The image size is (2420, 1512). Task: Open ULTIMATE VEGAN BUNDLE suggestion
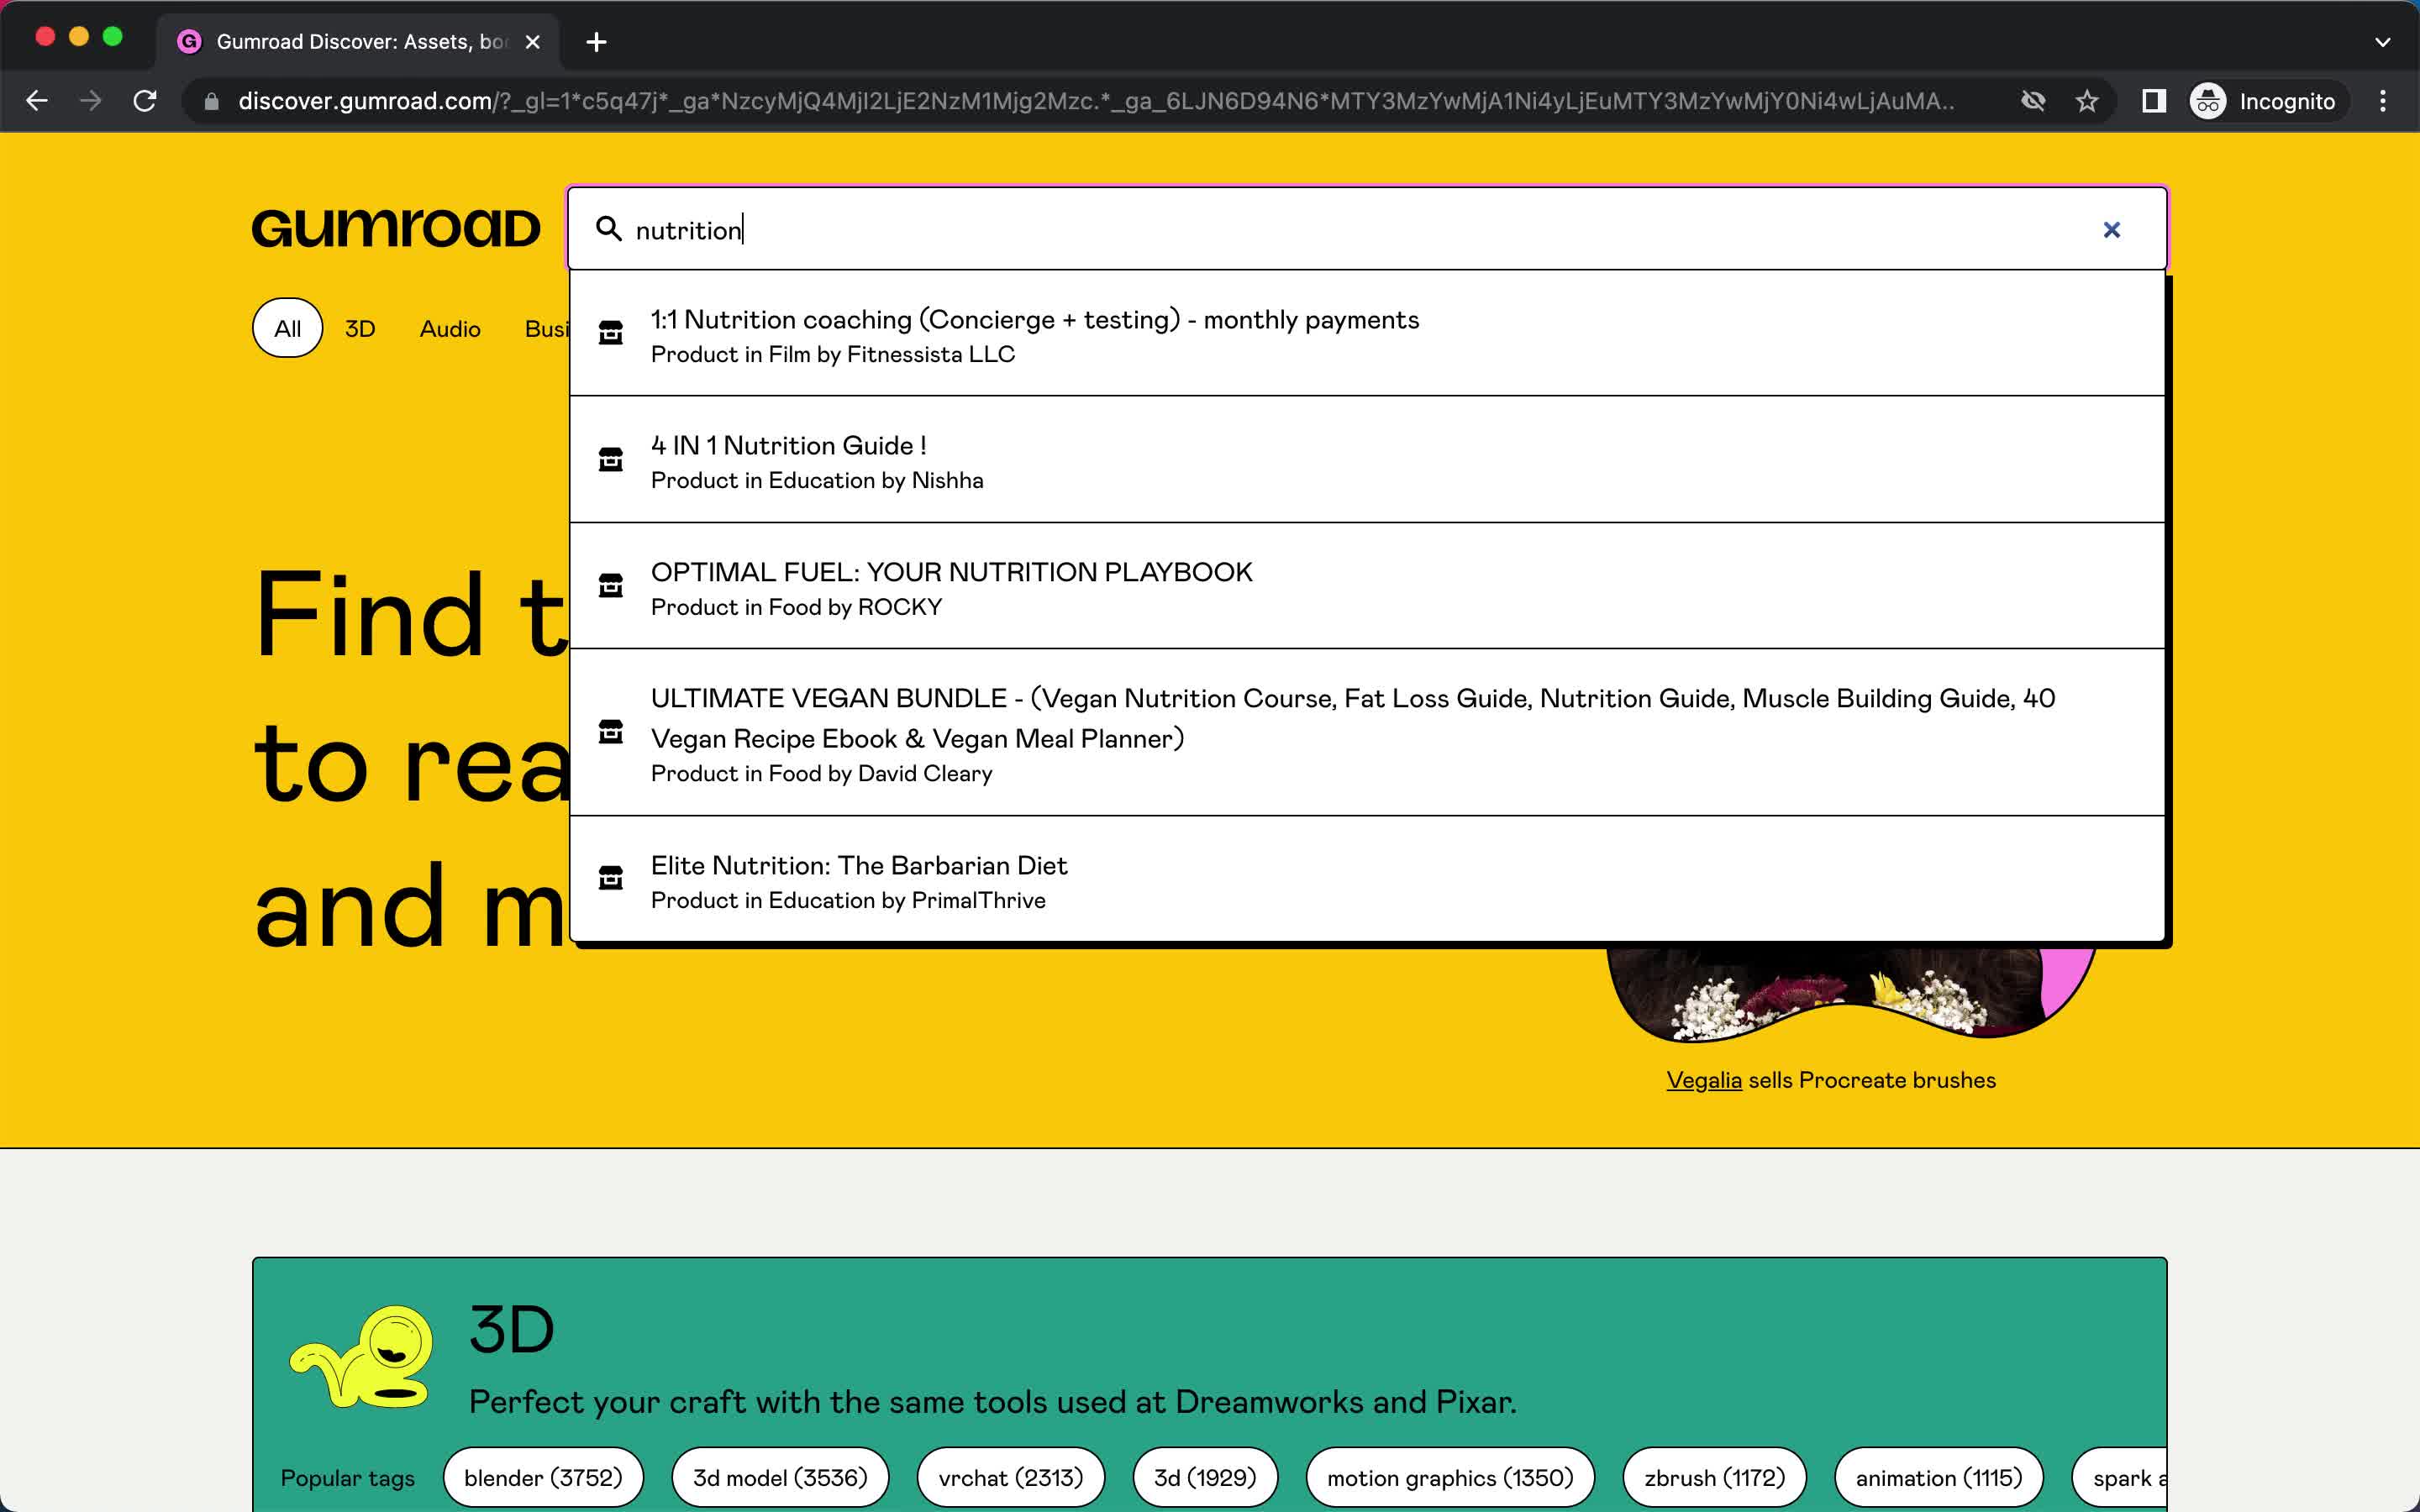coord(1366,733)
